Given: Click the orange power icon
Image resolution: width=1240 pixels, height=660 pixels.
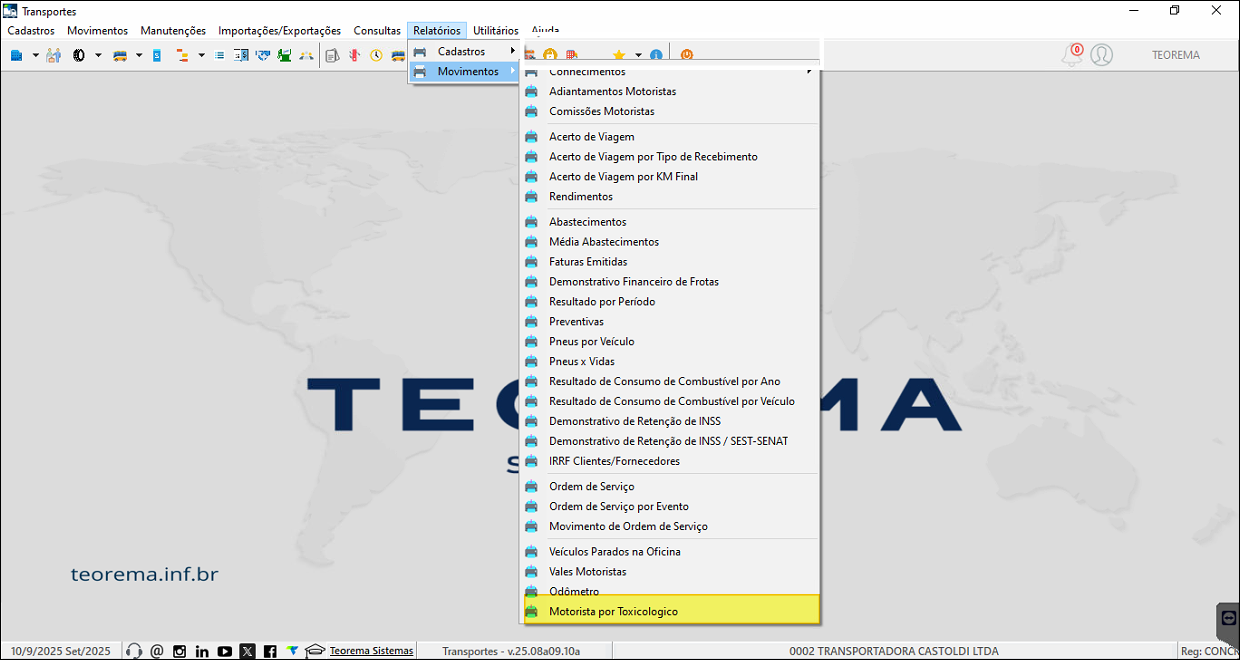Looking at the screenshot, I should tap(687, 55).
